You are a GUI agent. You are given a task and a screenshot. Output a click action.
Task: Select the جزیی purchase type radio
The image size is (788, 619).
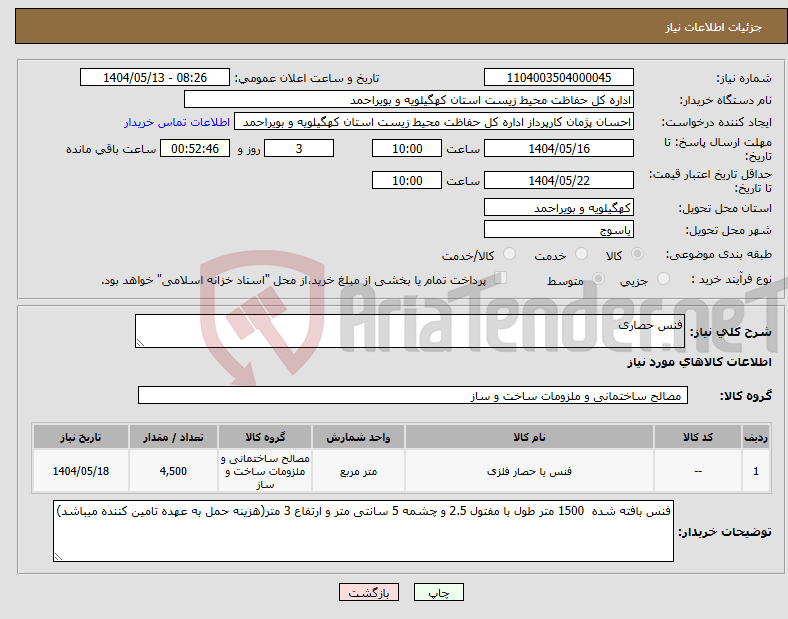(x=663, y=278)
